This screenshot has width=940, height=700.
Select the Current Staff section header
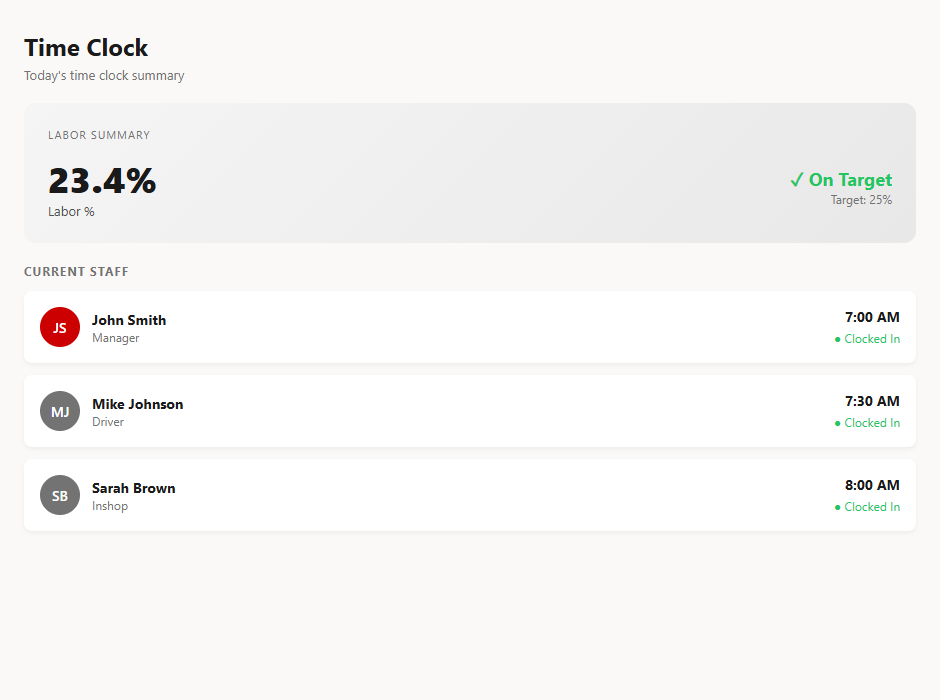click(76, 271)
